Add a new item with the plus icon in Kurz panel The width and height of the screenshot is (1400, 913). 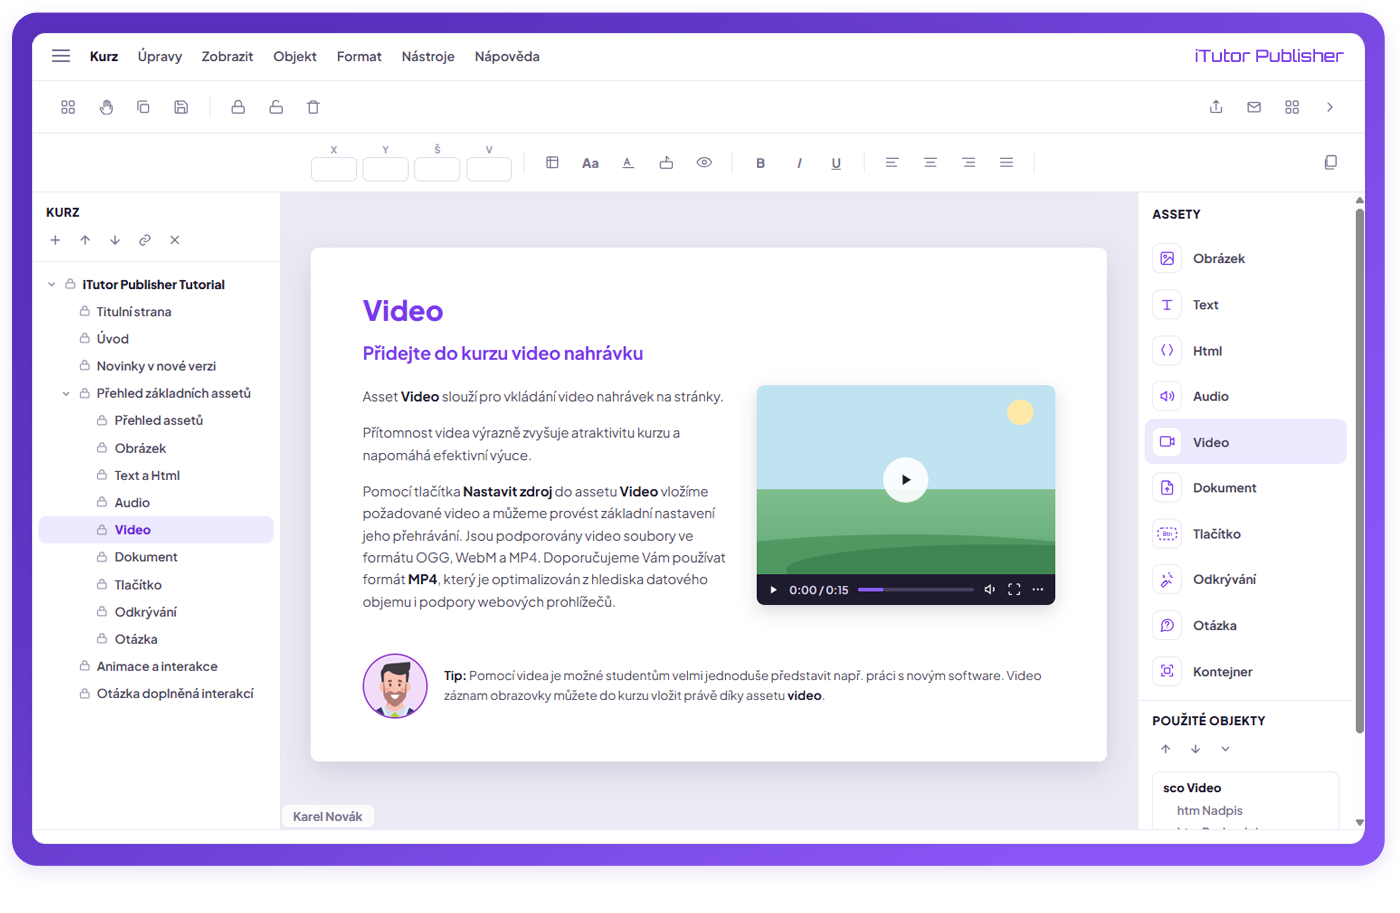point(55,240)
